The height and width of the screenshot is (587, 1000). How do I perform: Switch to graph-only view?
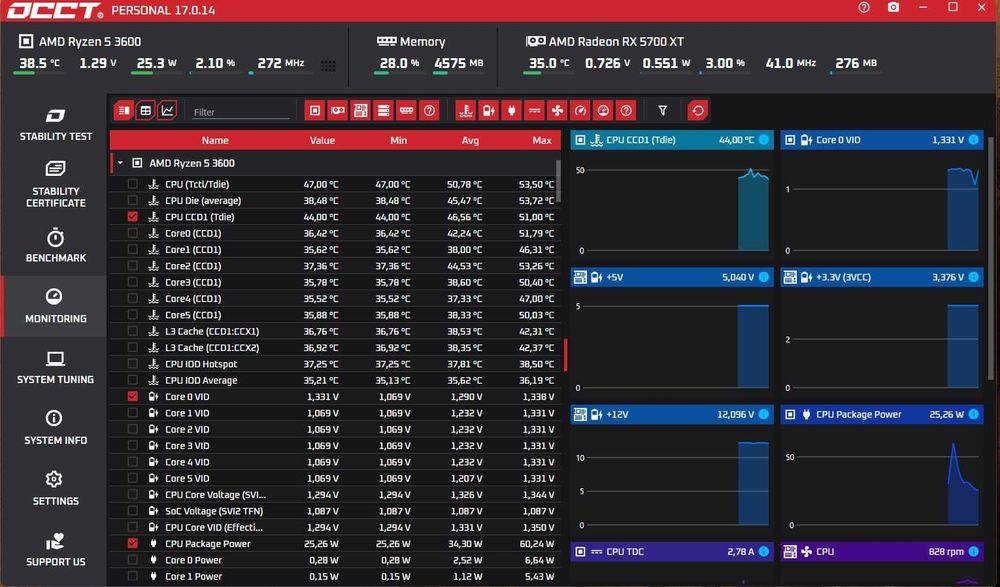167,110
